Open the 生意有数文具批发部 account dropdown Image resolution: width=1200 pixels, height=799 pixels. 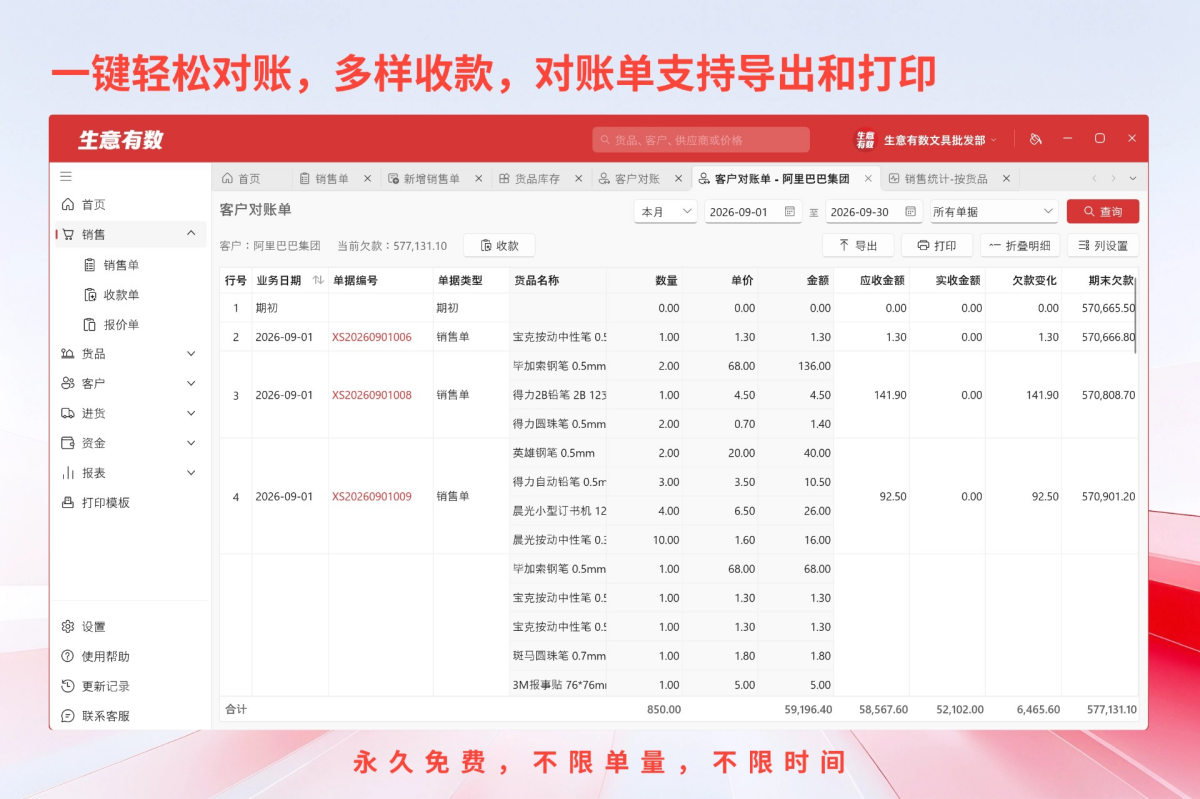[926, 140]
